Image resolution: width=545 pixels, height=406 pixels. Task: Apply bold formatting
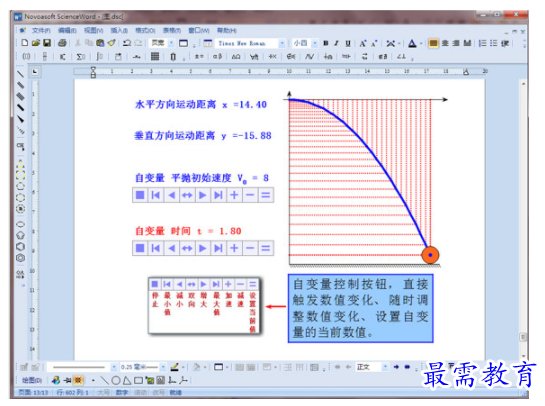pyautogui.click(x=326, y=43)
